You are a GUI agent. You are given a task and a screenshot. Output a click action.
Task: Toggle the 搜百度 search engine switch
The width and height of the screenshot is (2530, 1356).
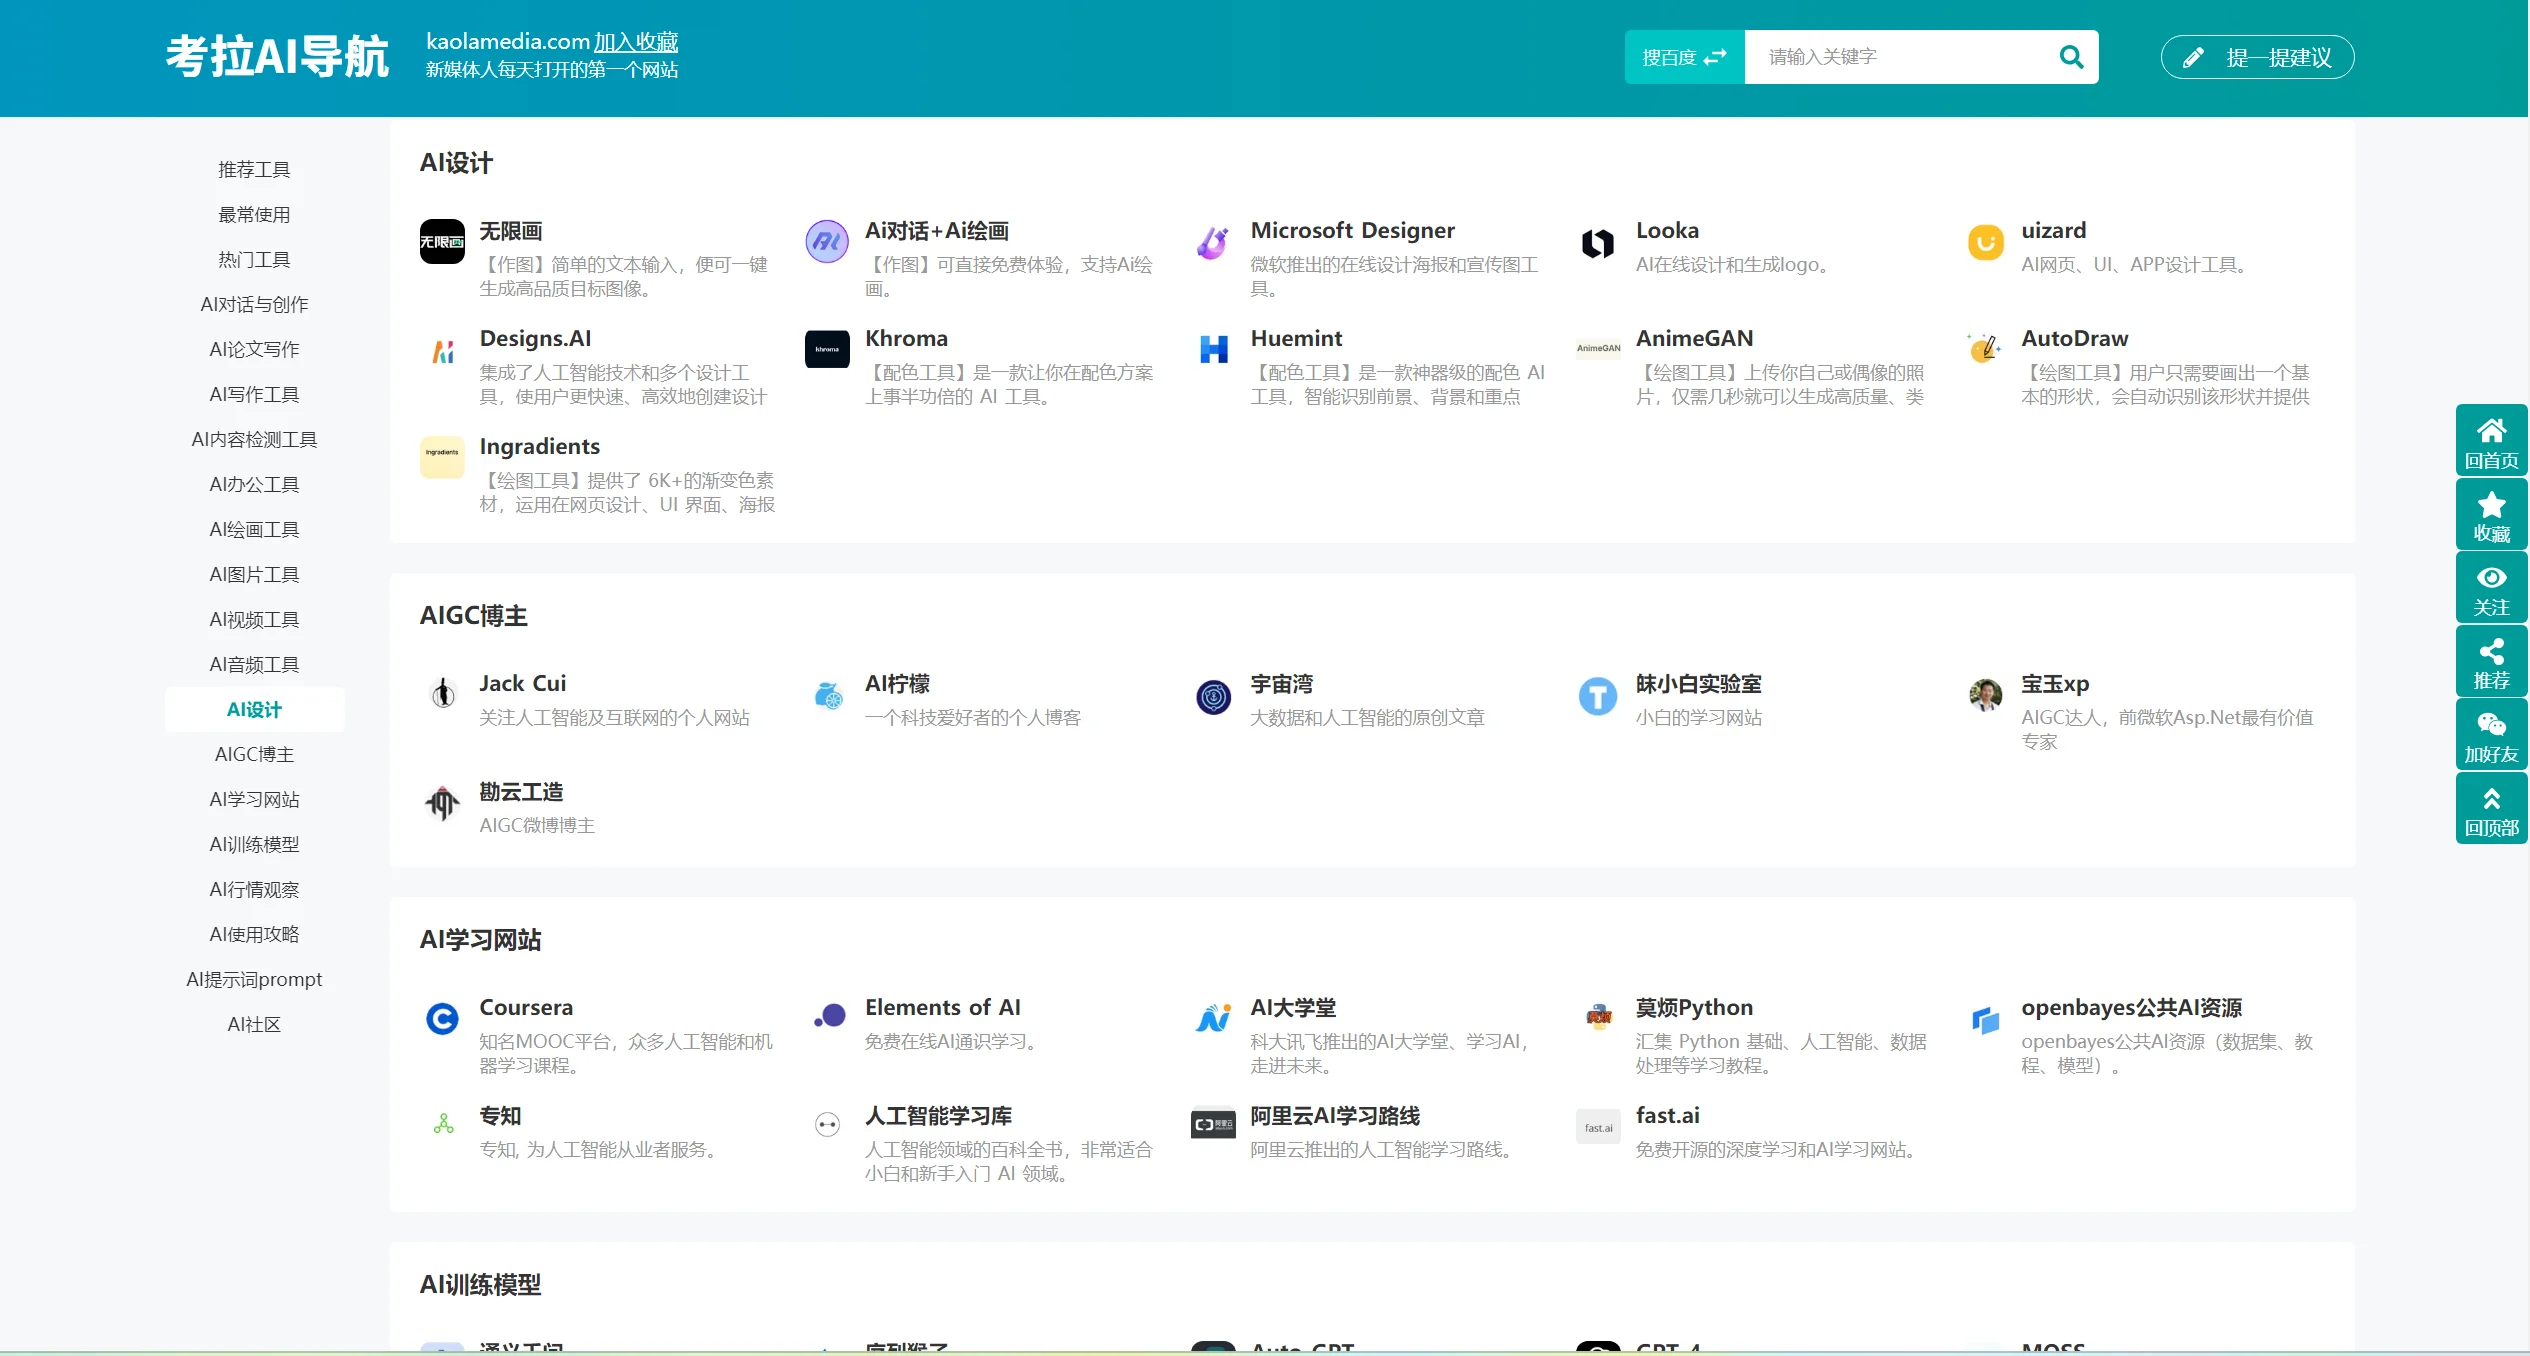pos(1684,57)
